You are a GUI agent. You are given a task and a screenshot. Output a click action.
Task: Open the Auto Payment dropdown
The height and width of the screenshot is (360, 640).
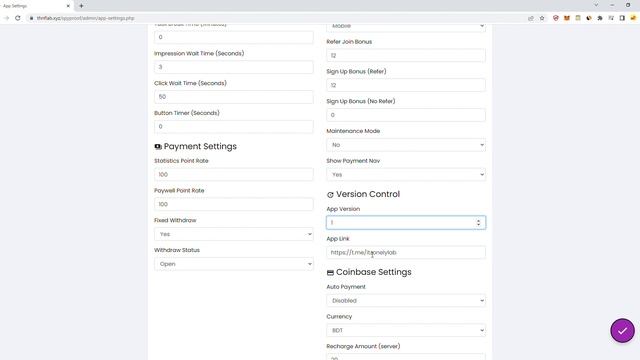[x=406, y=301]
